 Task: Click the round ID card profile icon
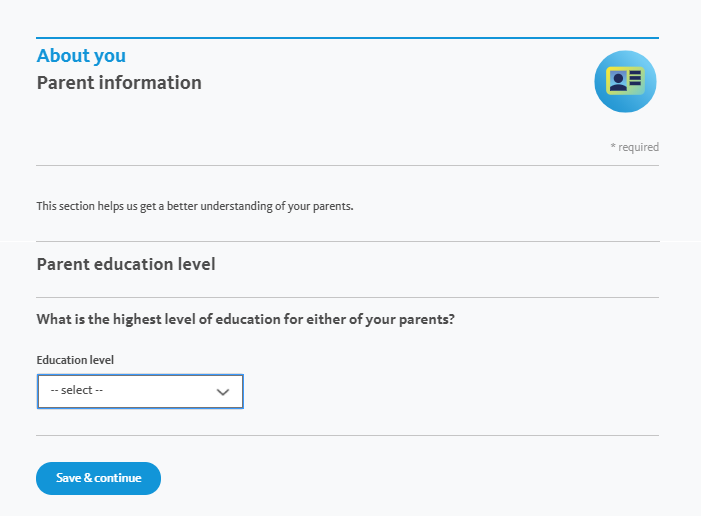pyautogui.click(x=625, y=81)
